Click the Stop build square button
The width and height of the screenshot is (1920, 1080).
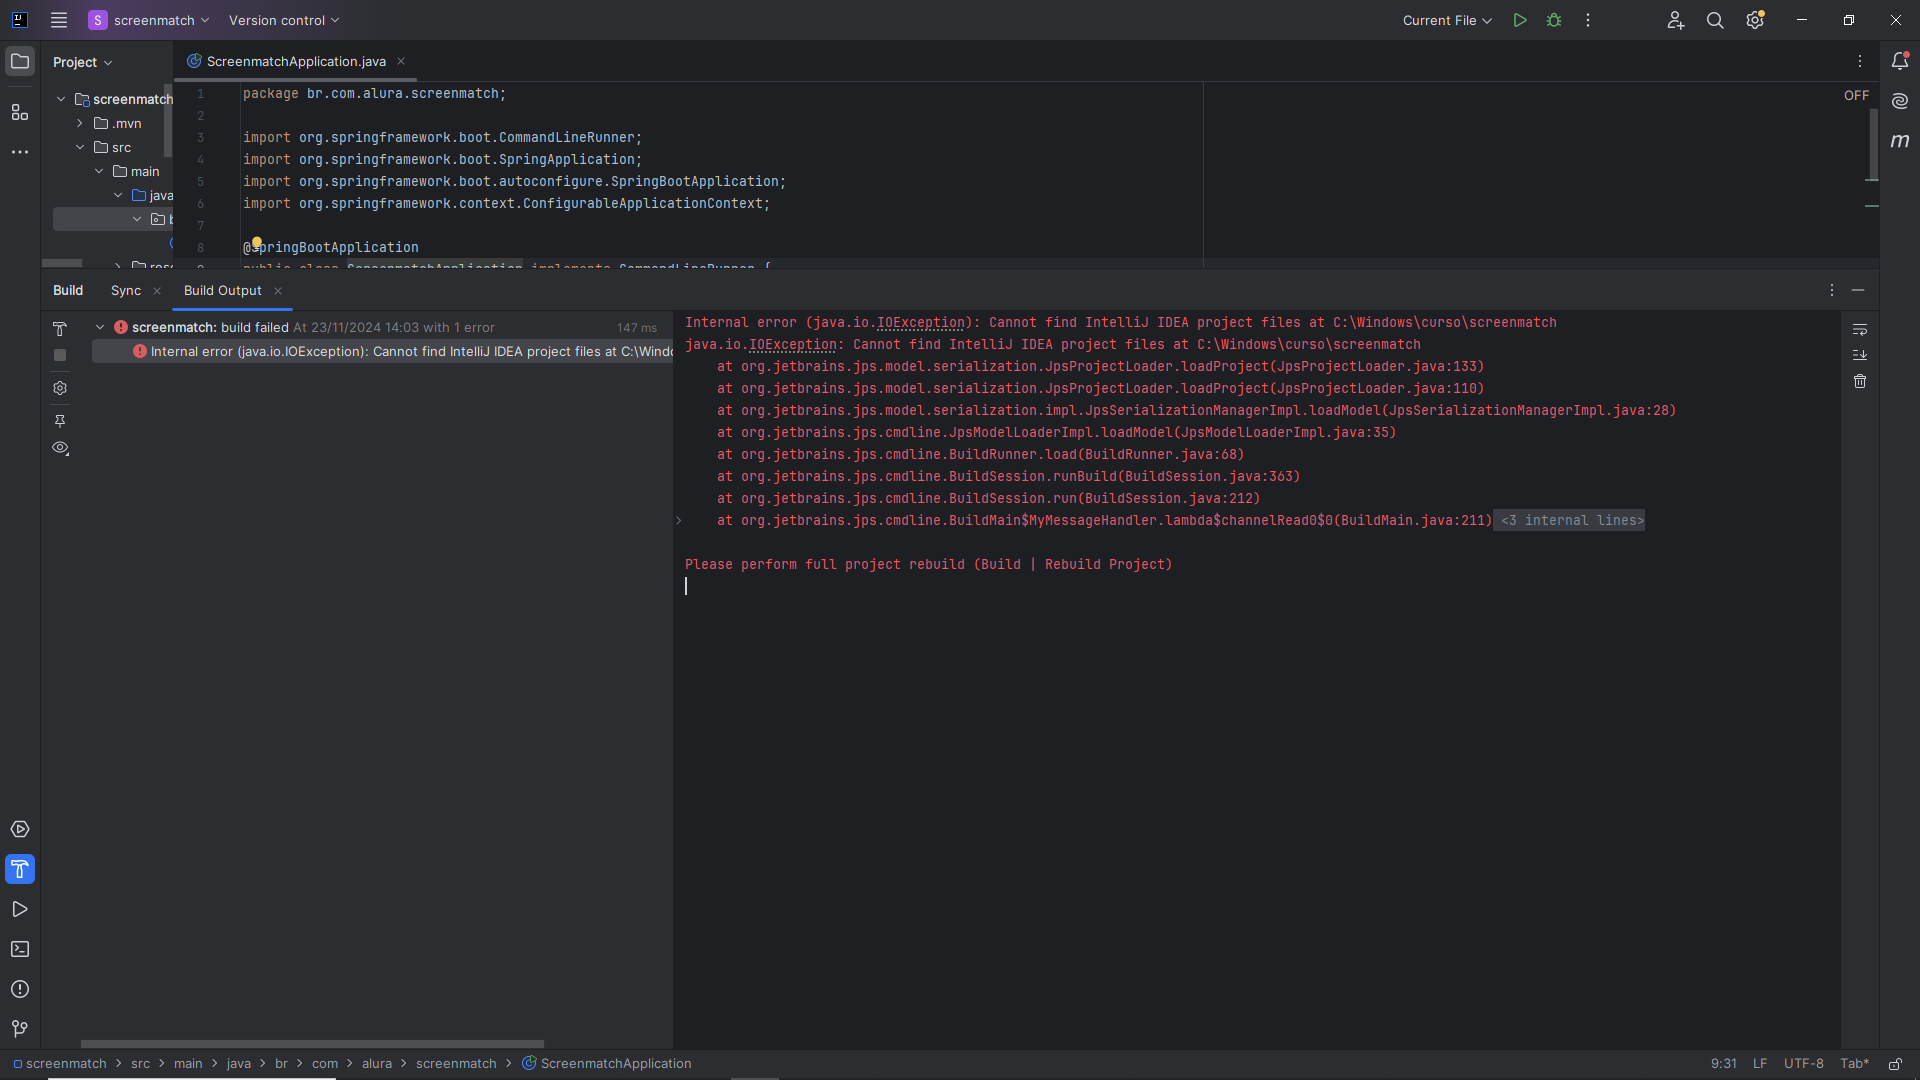[60, 355]
